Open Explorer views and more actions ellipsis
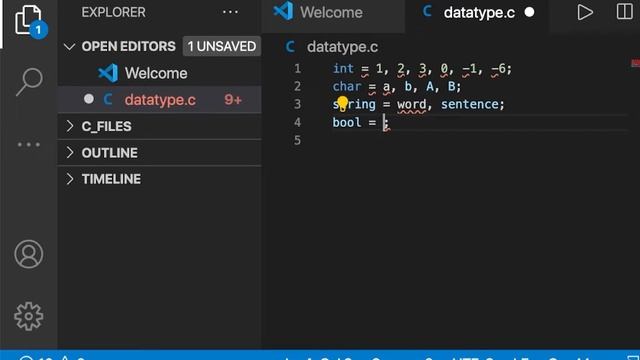 pyautogui.click(x=230, y=12)
